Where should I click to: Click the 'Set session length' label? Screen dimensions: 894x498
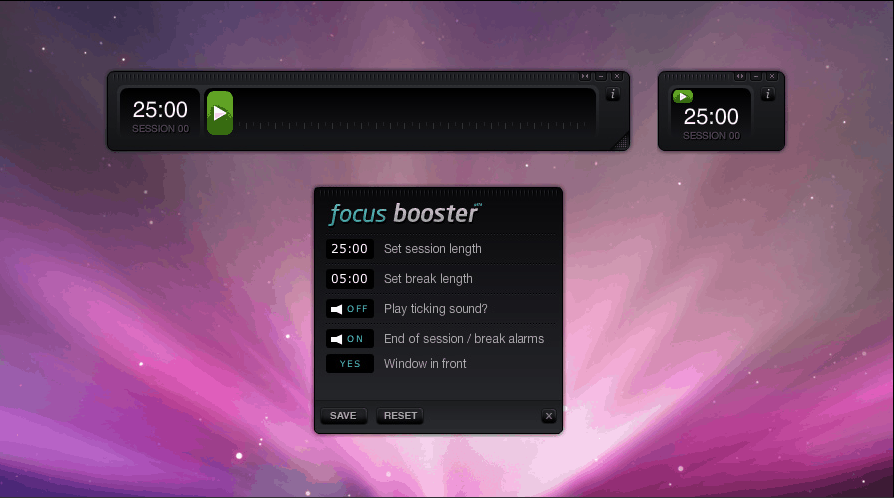coord(433,249)
